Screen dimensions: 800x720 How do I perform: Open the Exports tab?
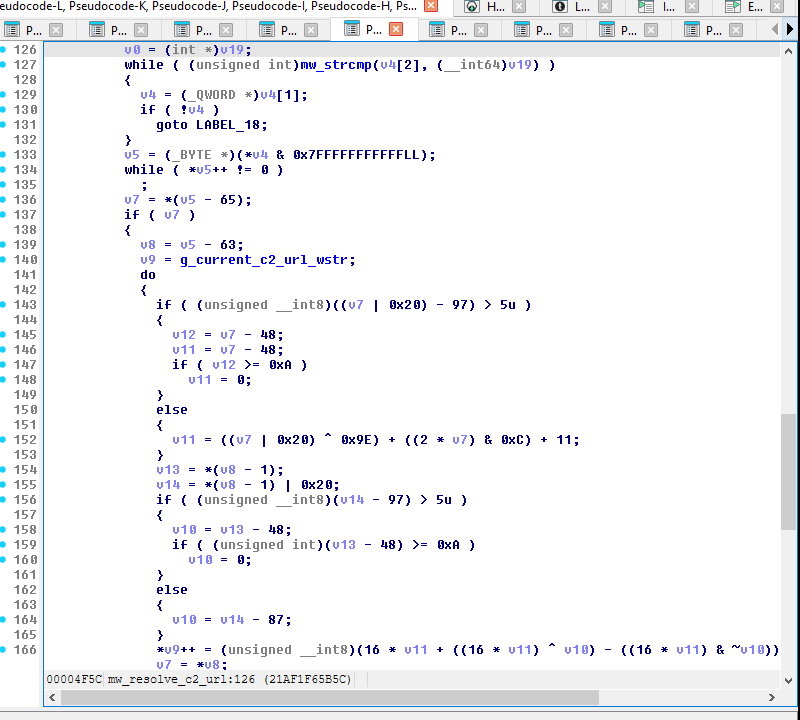[745, 7]
